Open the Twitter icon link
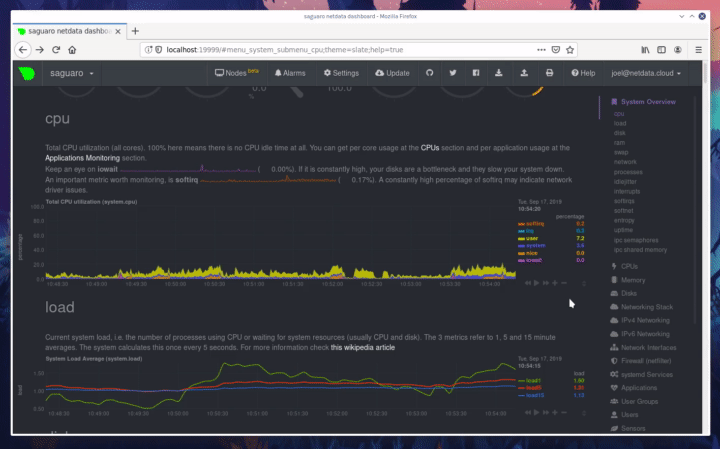The image size is (720, 449). tap(453, 73)
